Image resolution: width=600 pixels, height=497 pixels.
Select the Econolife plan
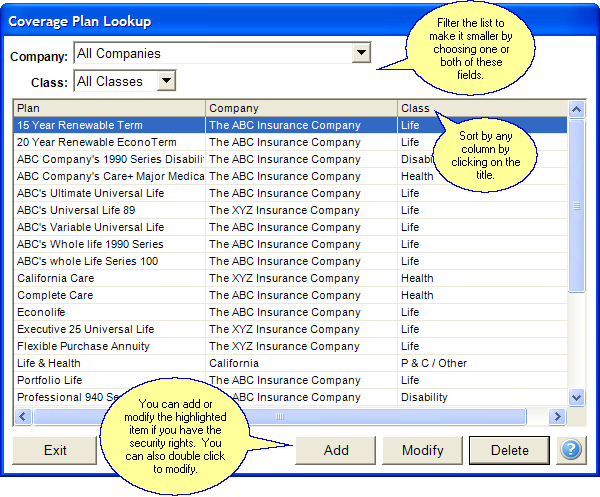click(41, 312)
